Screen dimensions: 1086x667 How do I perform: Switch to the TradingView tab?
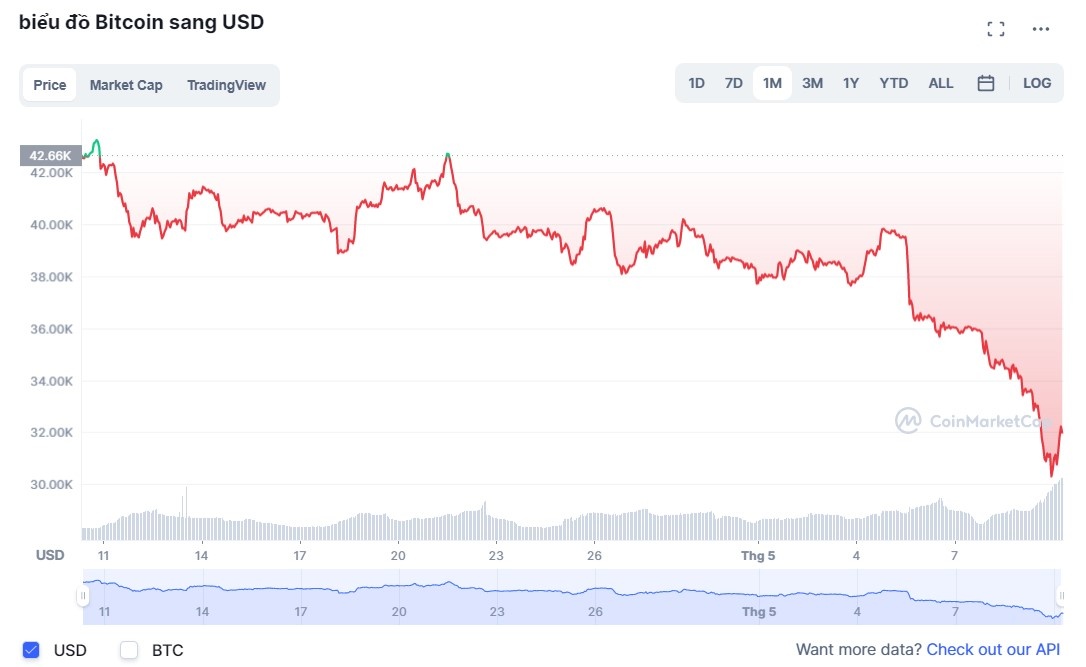(226, 85)
